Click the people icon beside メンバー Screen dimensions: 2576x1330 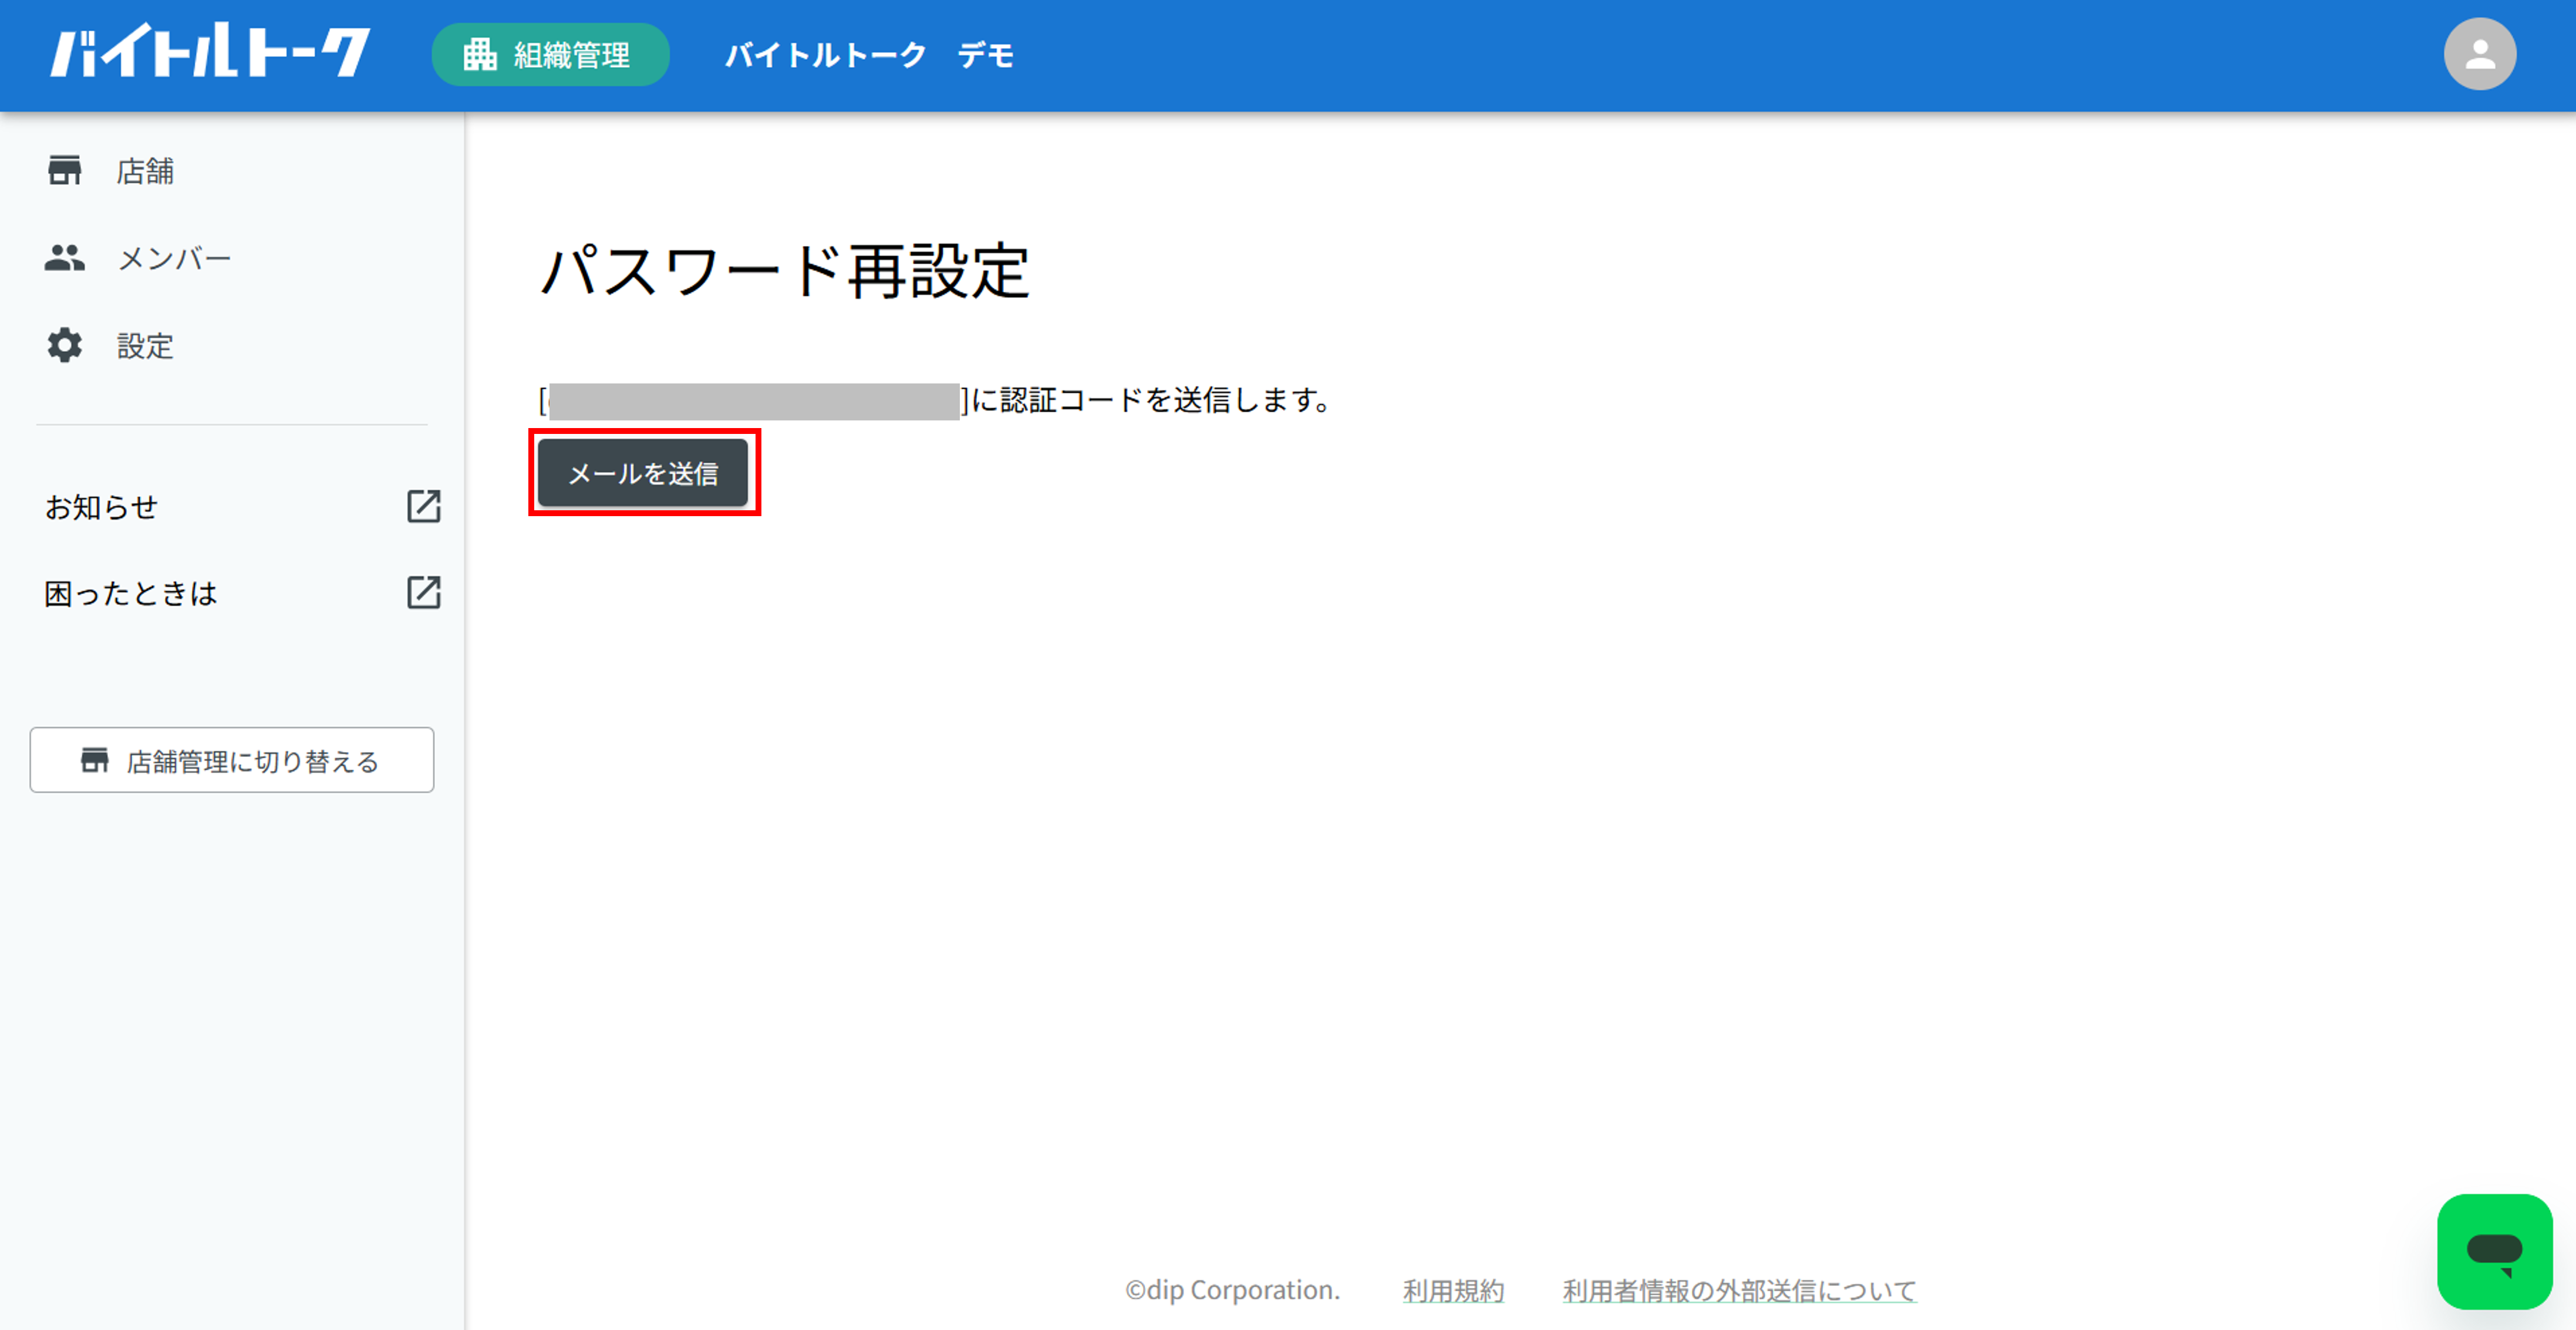65,258
